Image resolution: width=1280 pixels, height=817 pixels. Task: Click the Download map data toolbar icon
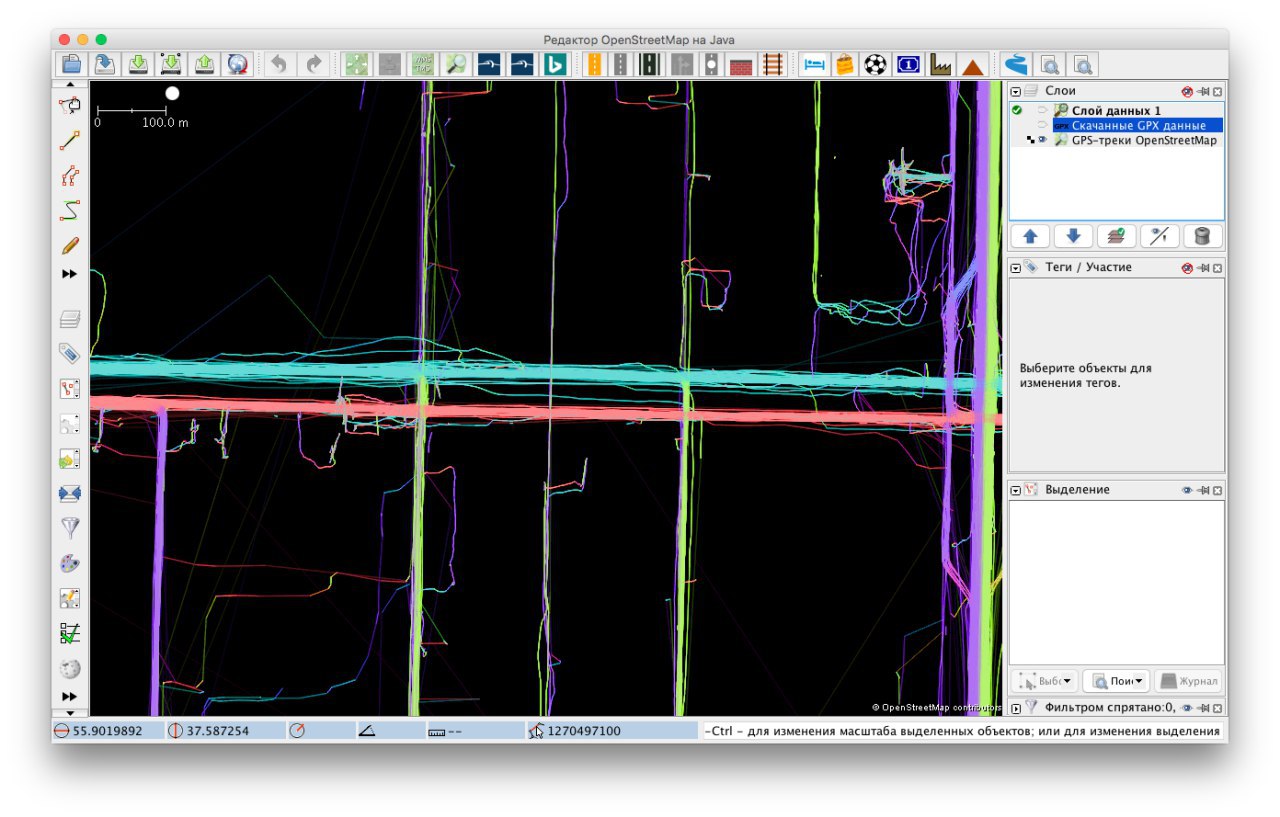tap(138, 65)
